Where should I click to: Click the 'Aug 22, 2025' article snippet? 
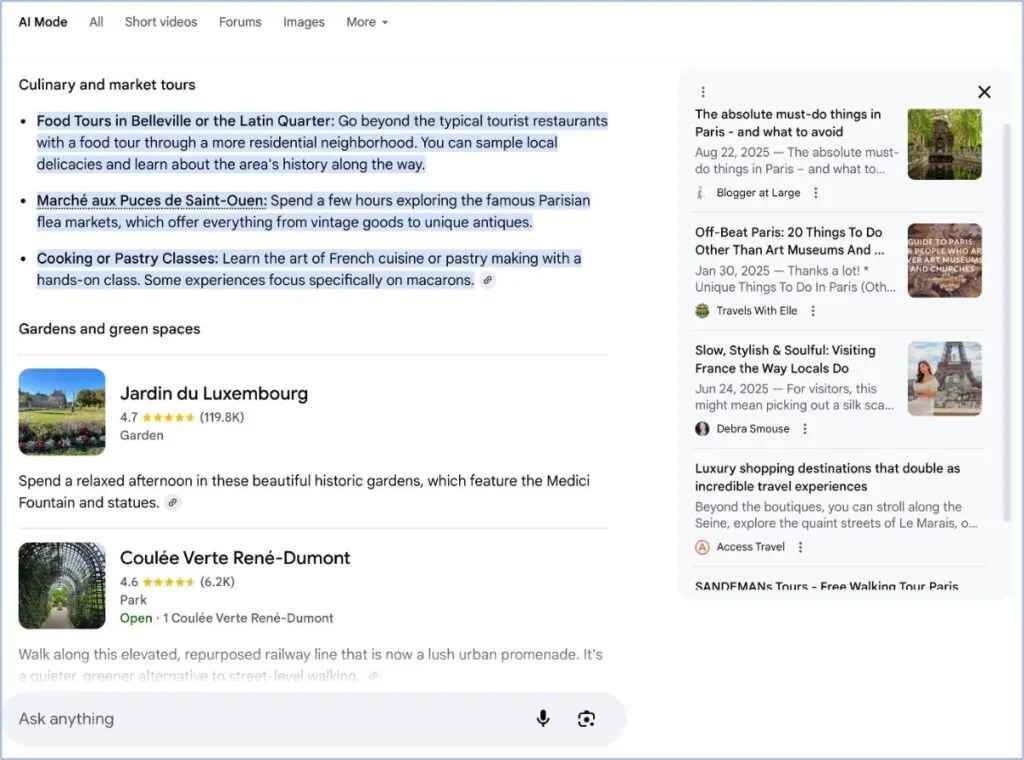797,161
